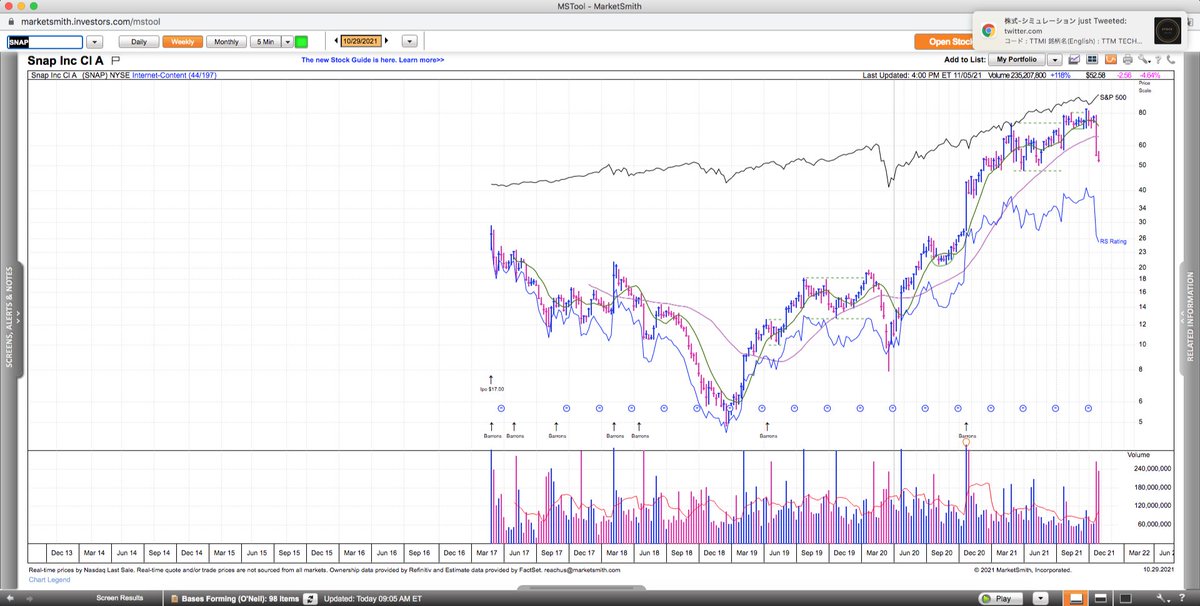Open the Chart Legend link
This screenshot has height=606, width=1200.
[x=50, y=579]
